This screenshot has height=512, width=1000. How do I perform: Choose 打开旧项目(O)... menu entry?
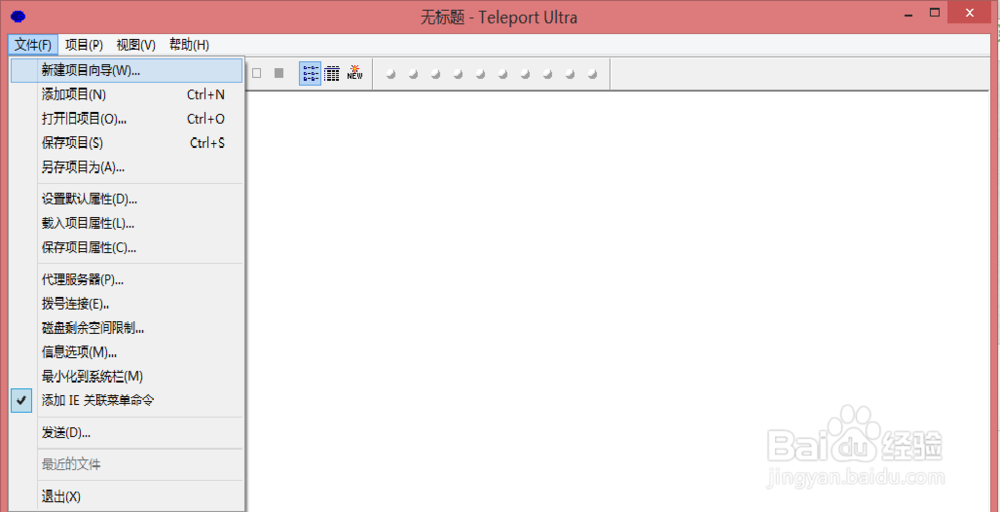click(127, 119)
